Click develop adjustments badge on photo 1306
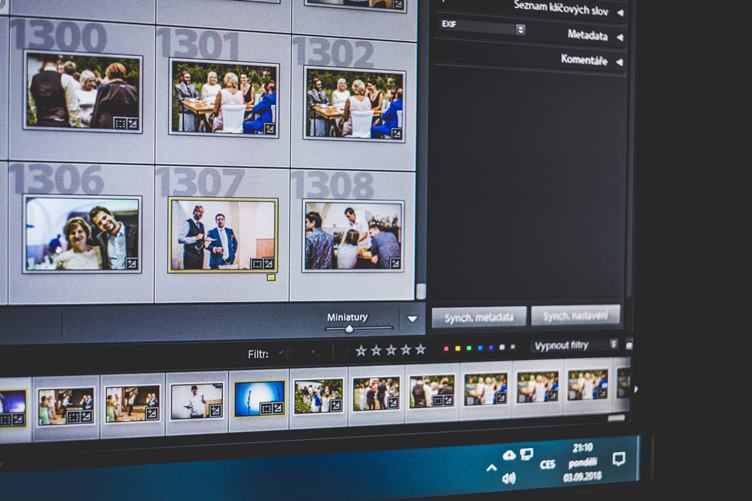The width and height of the screenshot is (752, 501). tap(131, 263)
